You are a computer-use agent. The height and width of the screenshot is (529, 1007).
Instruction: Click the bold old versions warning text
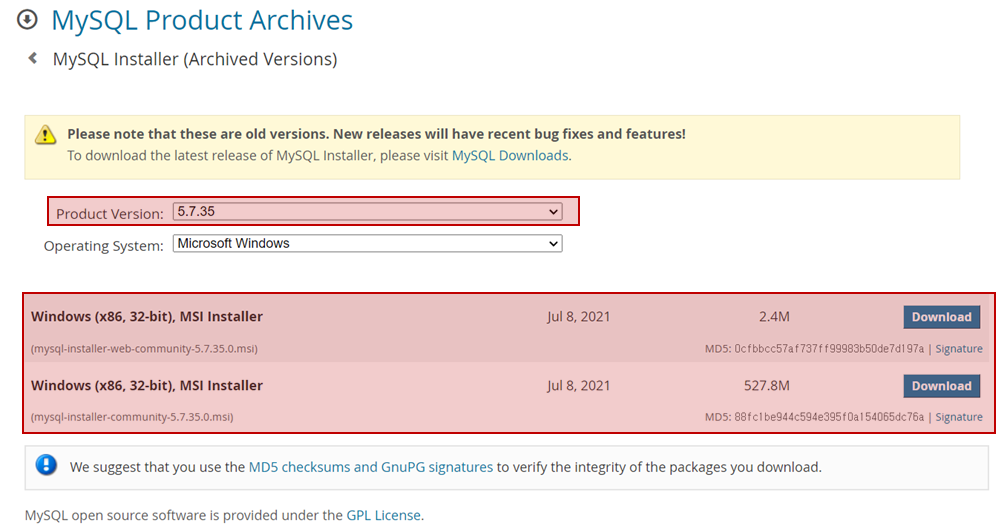[x=376, y=134]
